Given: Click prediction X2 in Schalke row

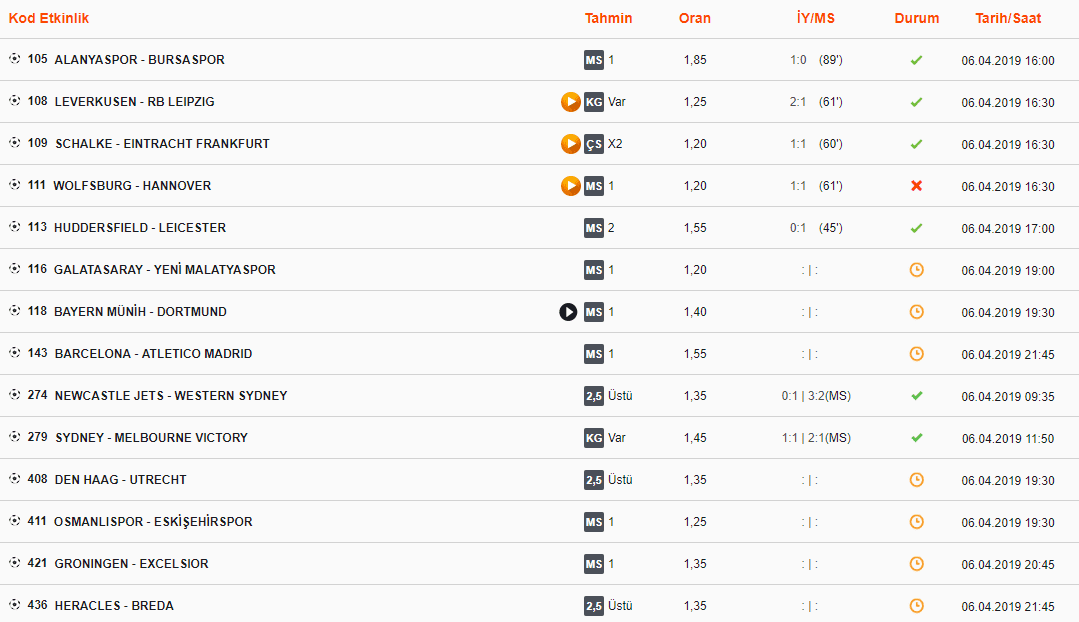Looking at the screenshot, I should coord(615,144).
